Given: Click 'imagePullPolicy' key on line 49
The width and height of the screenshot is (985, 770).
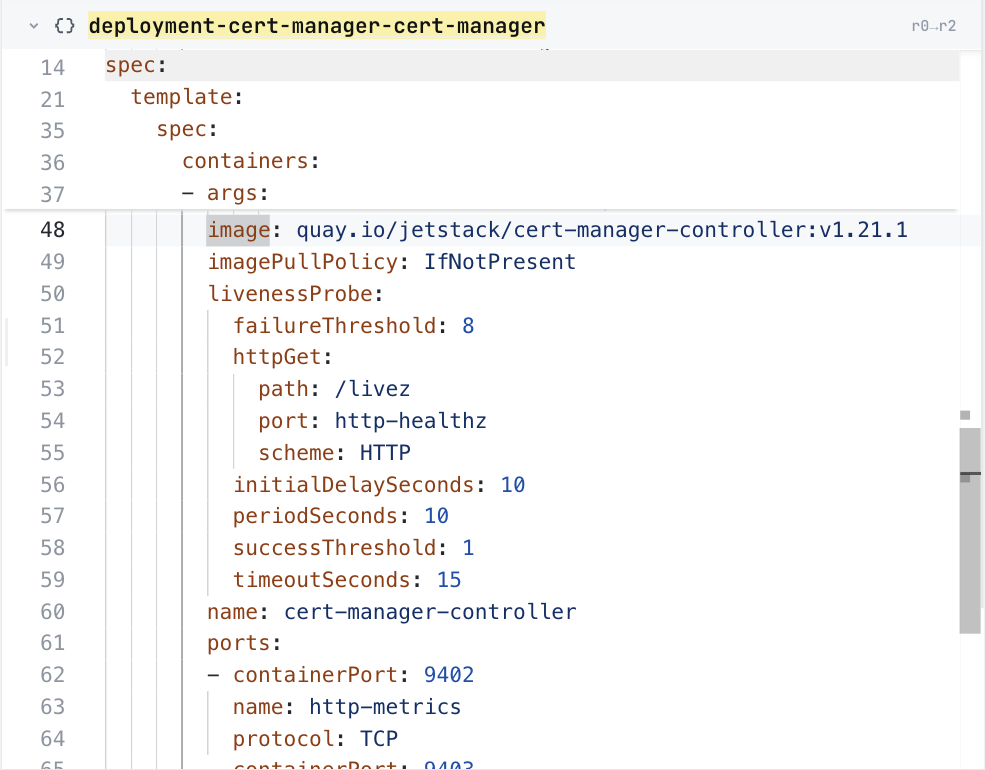Looking at the screenshot, I should click(303, 262).
